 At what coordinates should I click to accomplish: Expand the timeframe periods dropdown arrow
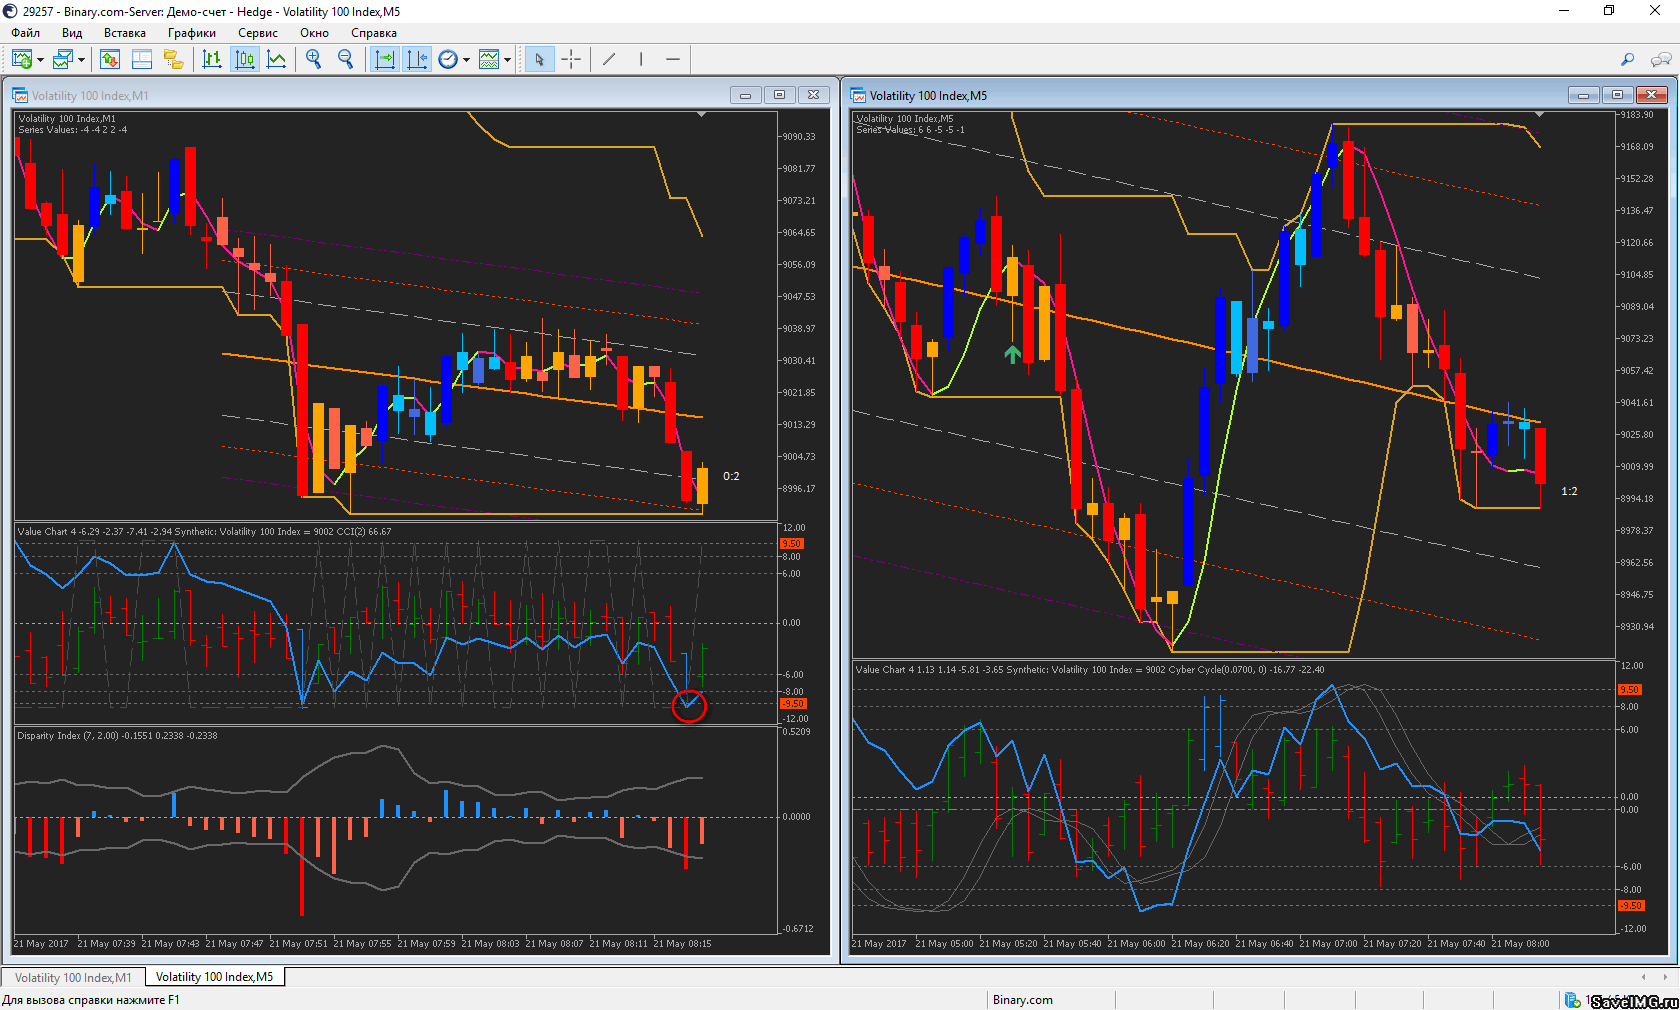[466, 60]
